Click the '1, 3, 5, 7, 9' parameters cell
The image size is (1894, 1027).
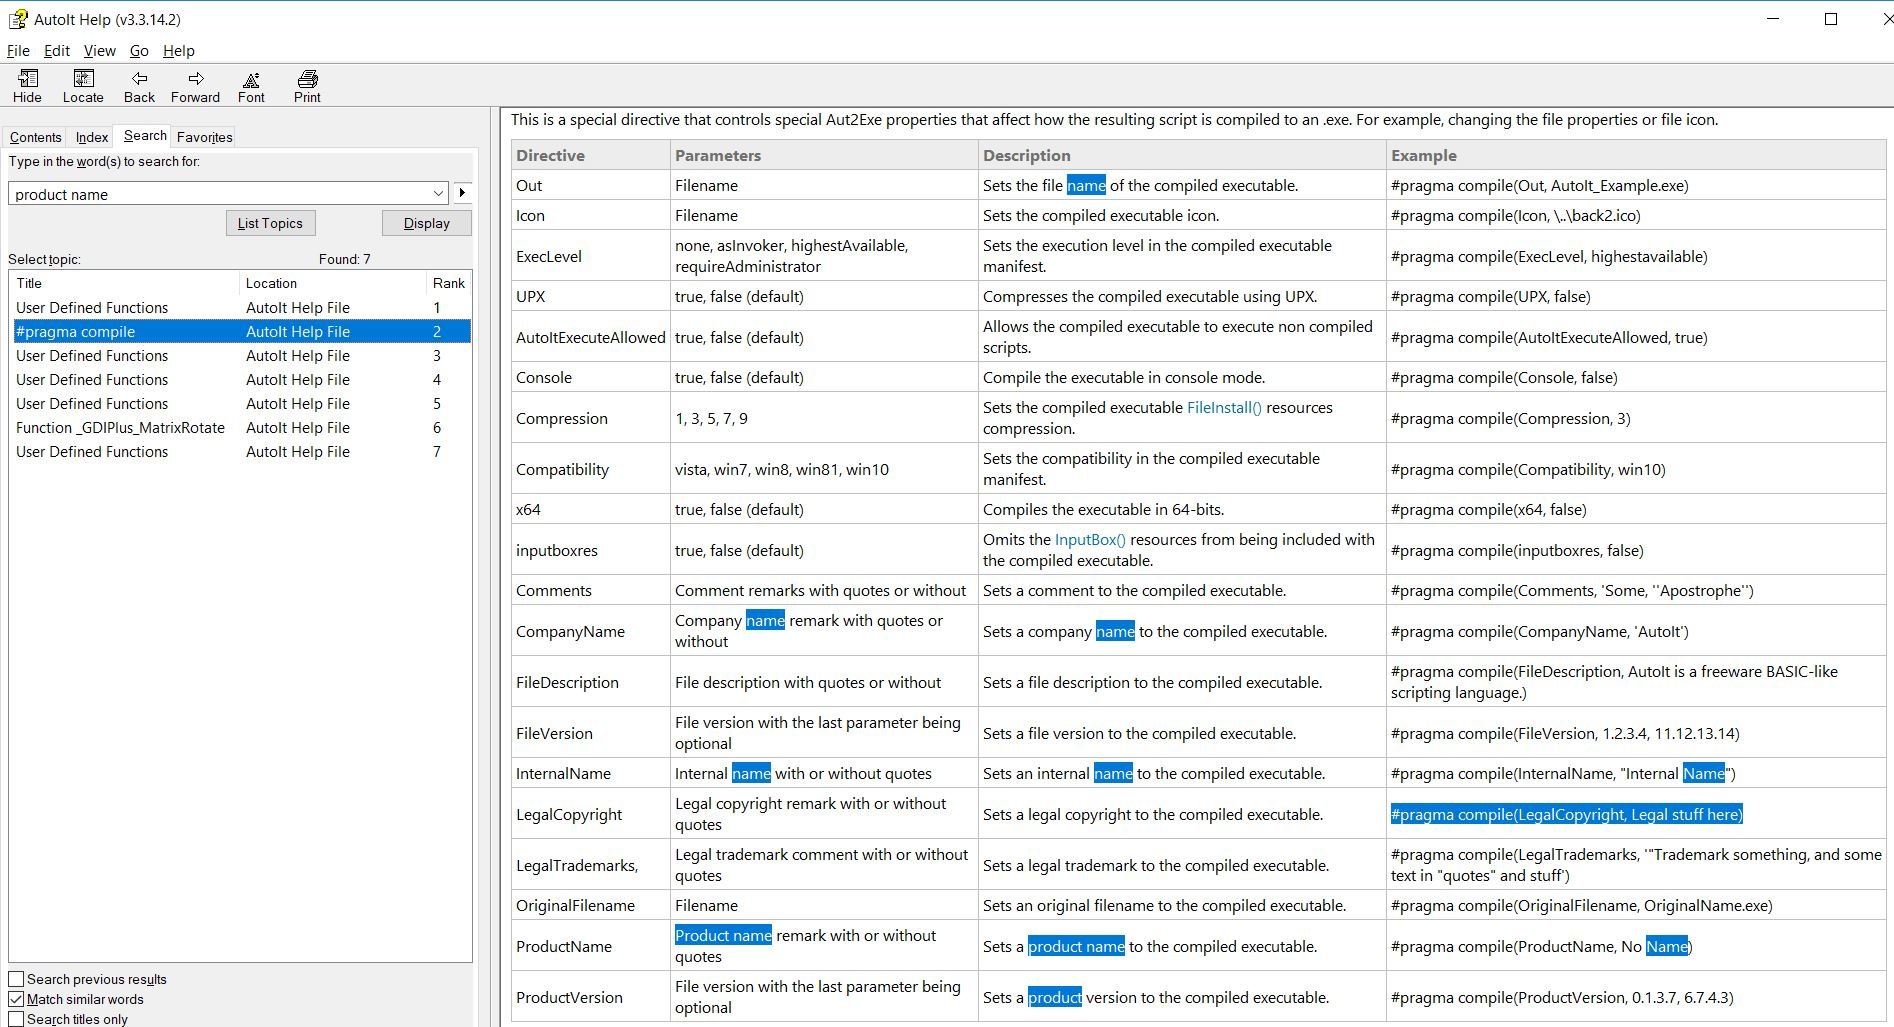point(824,419)
